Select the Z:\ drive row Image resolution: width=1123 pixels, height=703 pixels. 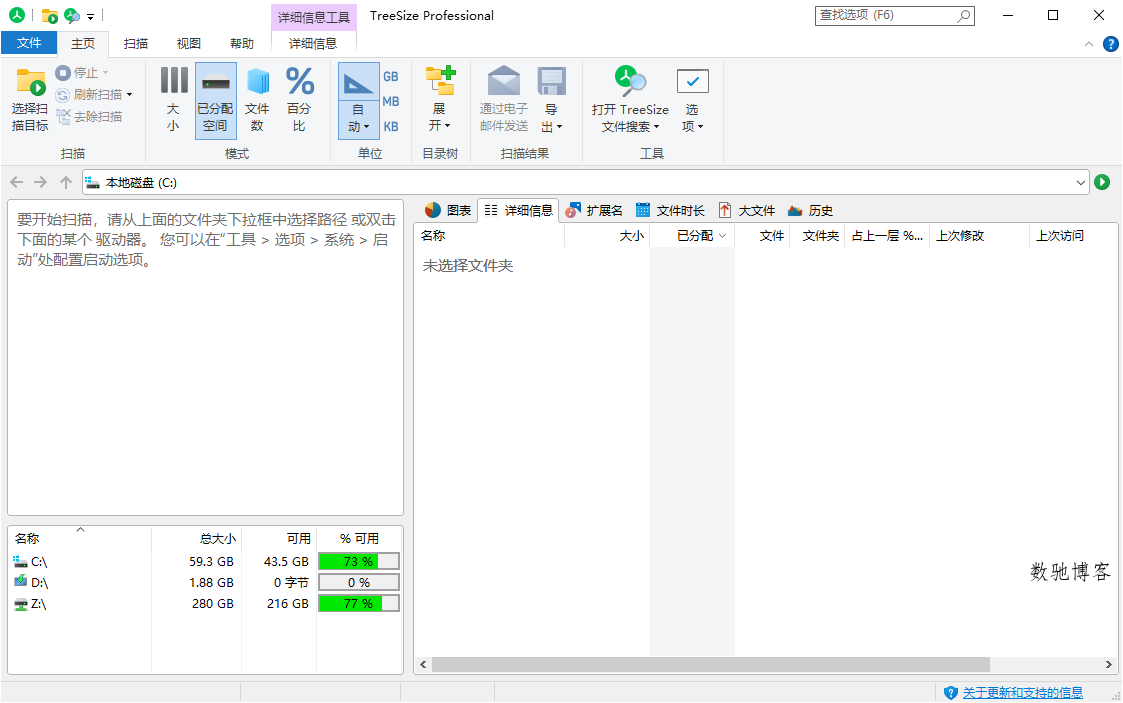click(x=205, y=603)
